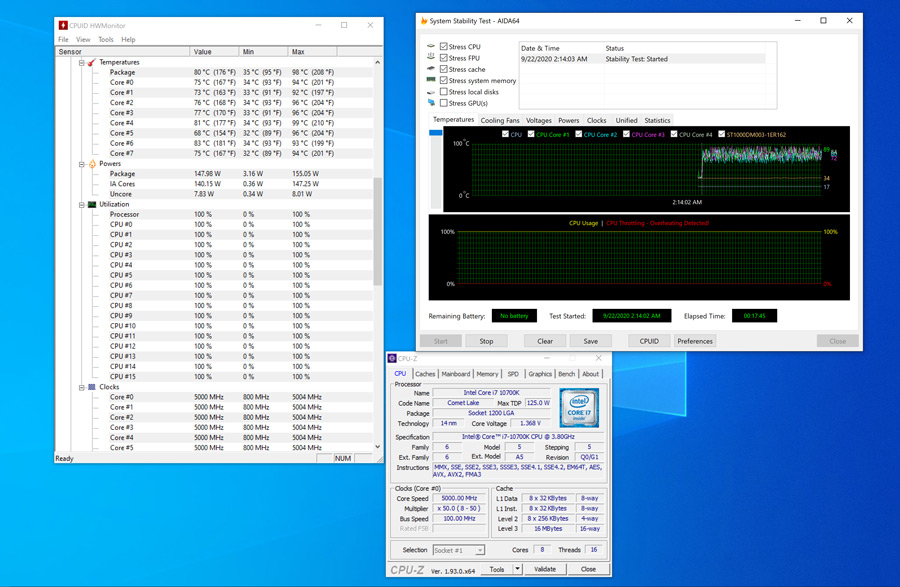The width and height of the screenshot is (900, 587).
Task: Toggle the Stress FPU checkbox
Action: click(444, 58)
